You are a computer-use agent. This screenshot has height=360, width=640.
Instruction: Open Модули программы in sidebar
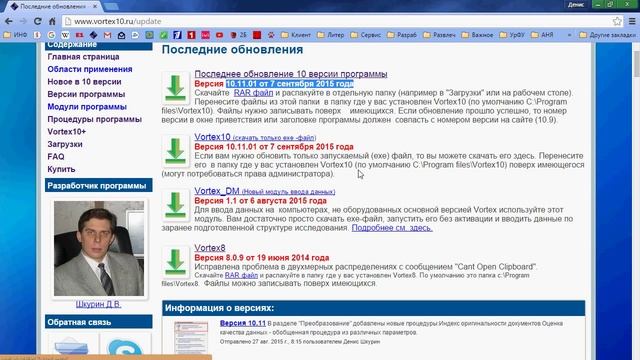pos(87,107)
